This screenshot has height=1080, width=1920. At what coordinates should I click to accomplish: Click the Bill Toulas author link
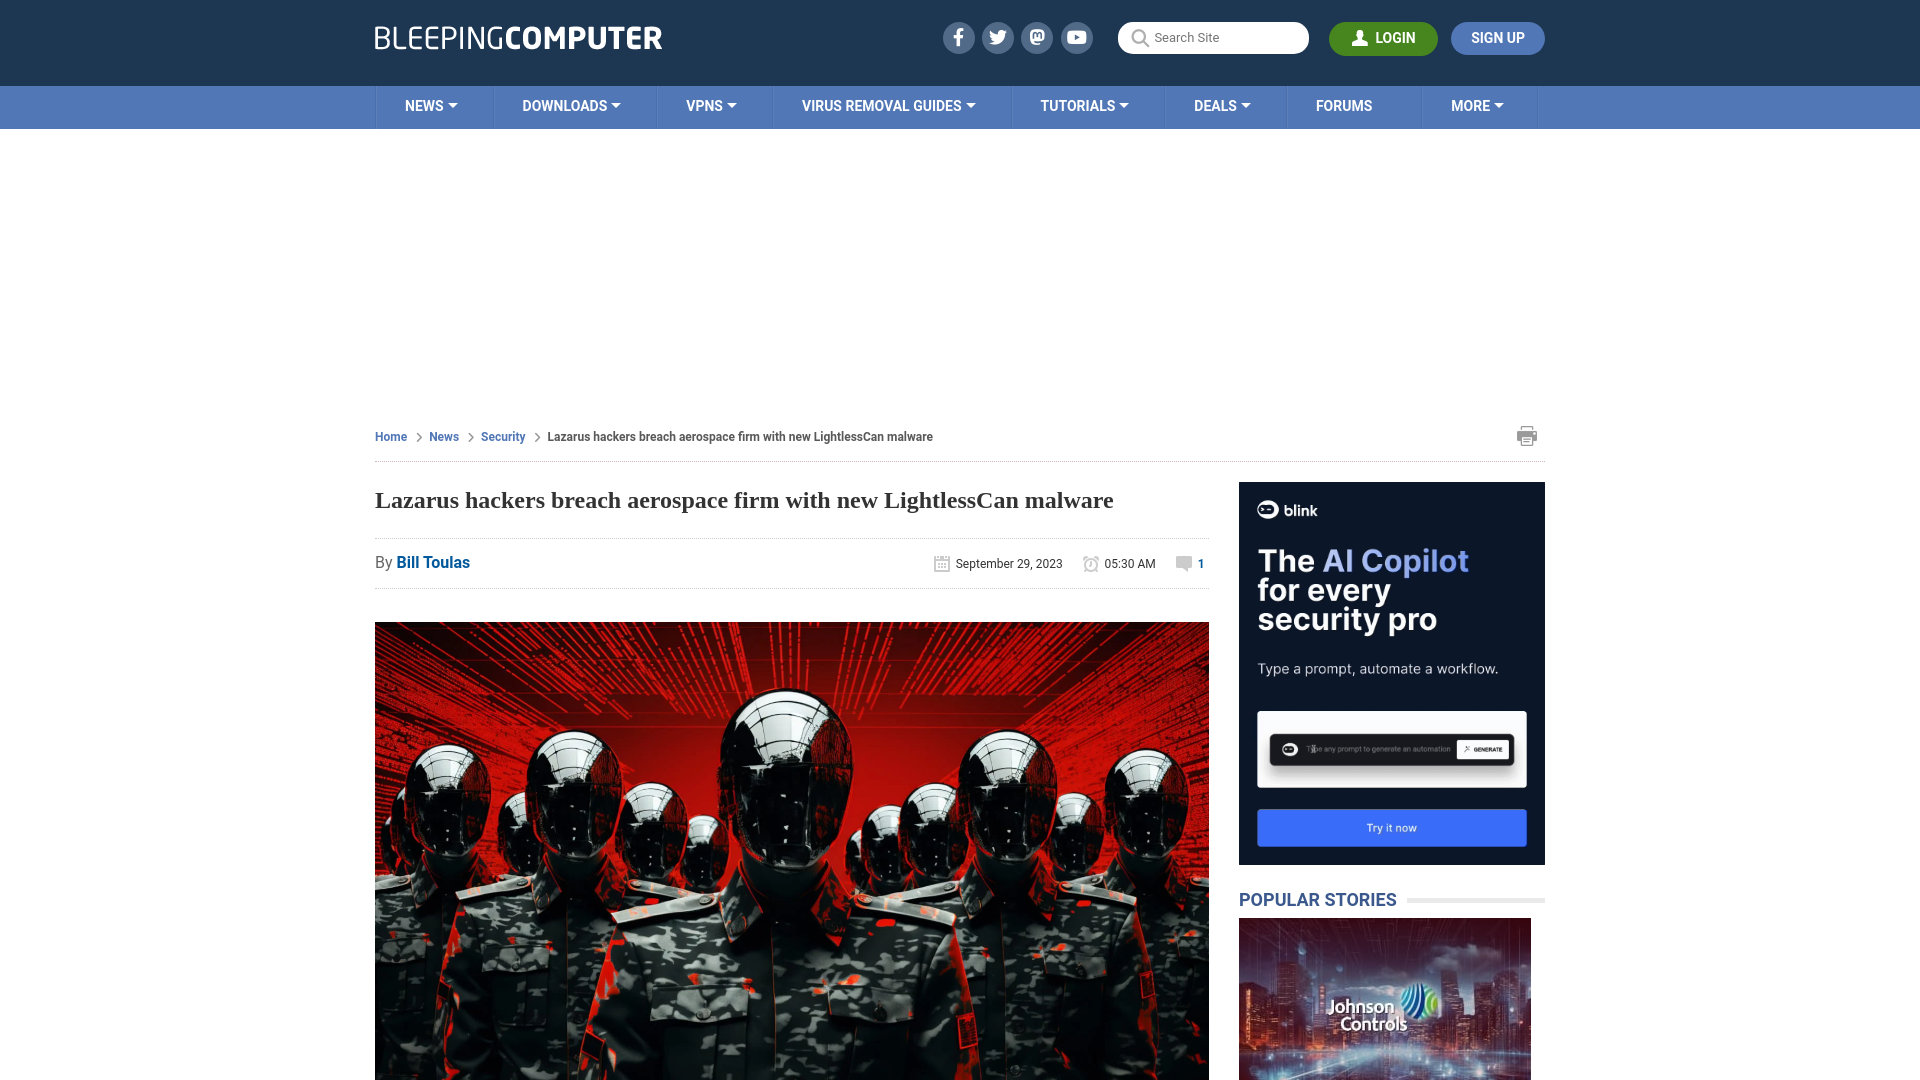[x=433, y=563]
